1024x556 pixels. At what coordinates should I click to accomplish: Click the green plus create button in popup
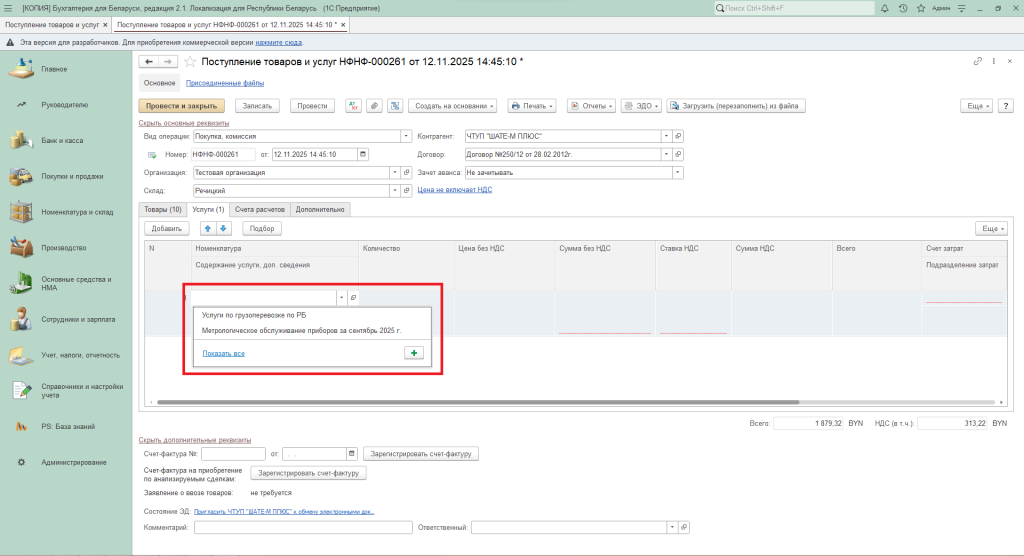pos(413,353)
